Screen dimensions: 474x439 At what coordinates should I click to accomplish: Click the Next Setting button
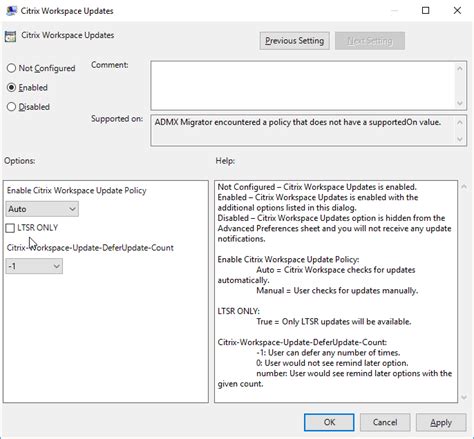point(370,41)
